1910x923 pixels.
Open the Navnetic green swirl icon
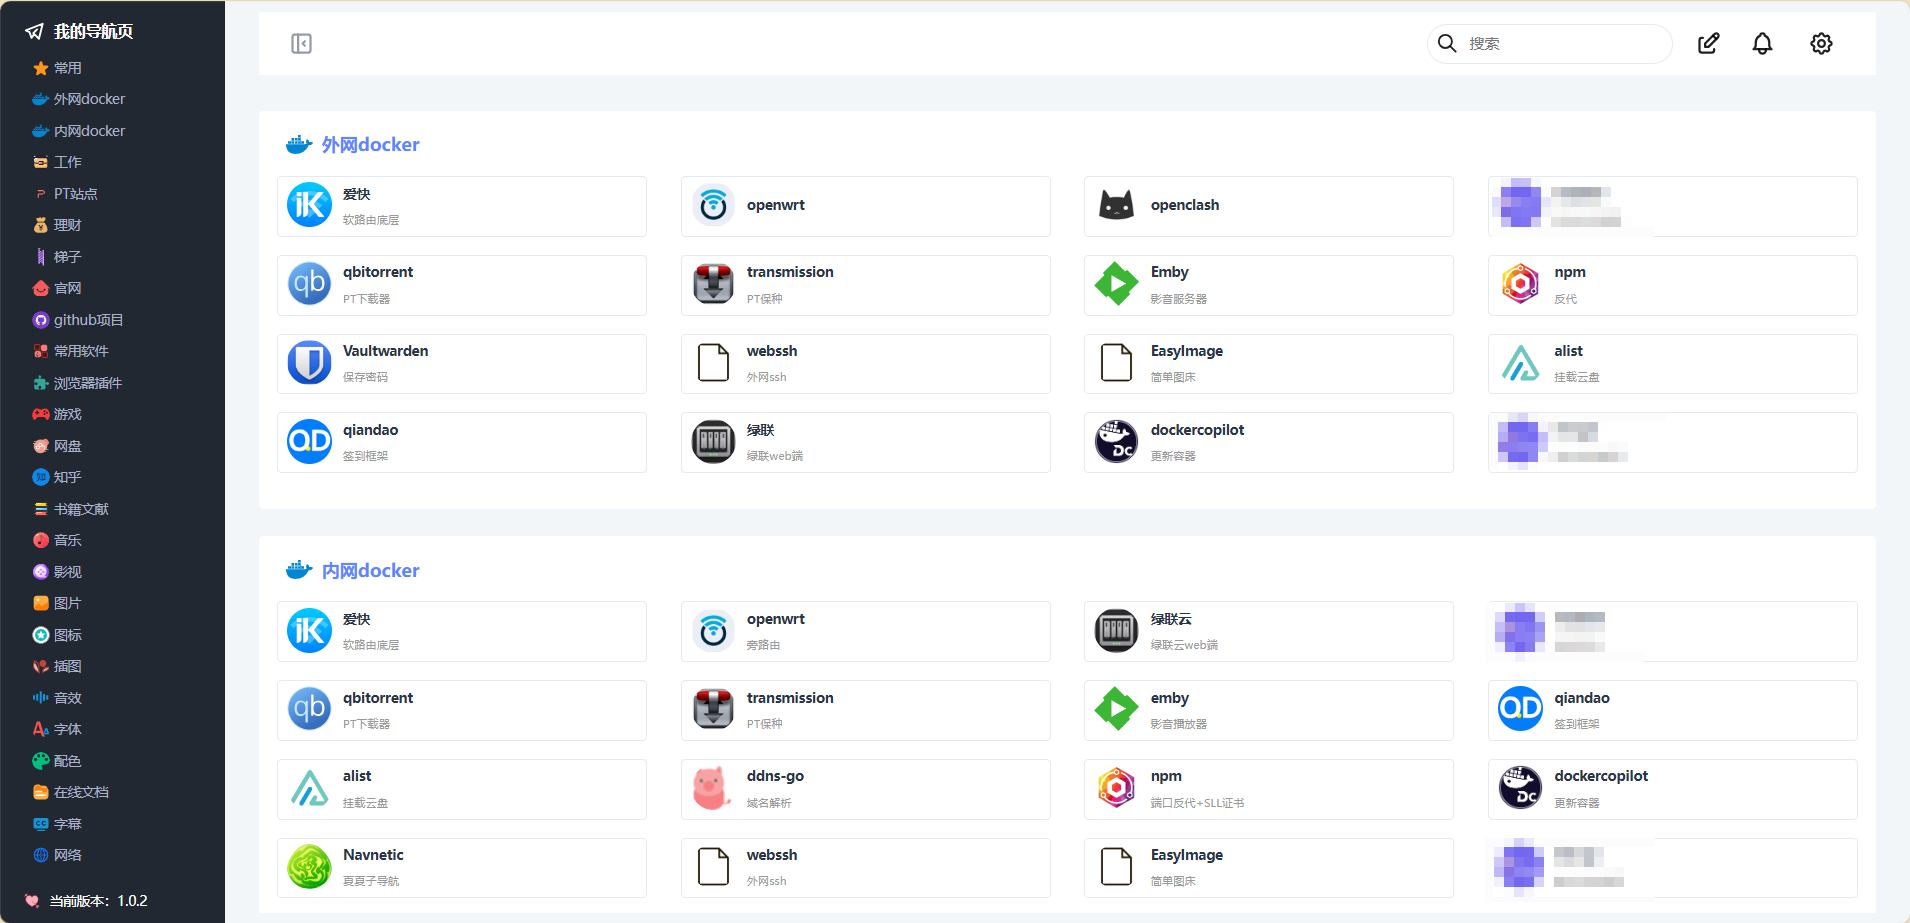tap(309, 867)
